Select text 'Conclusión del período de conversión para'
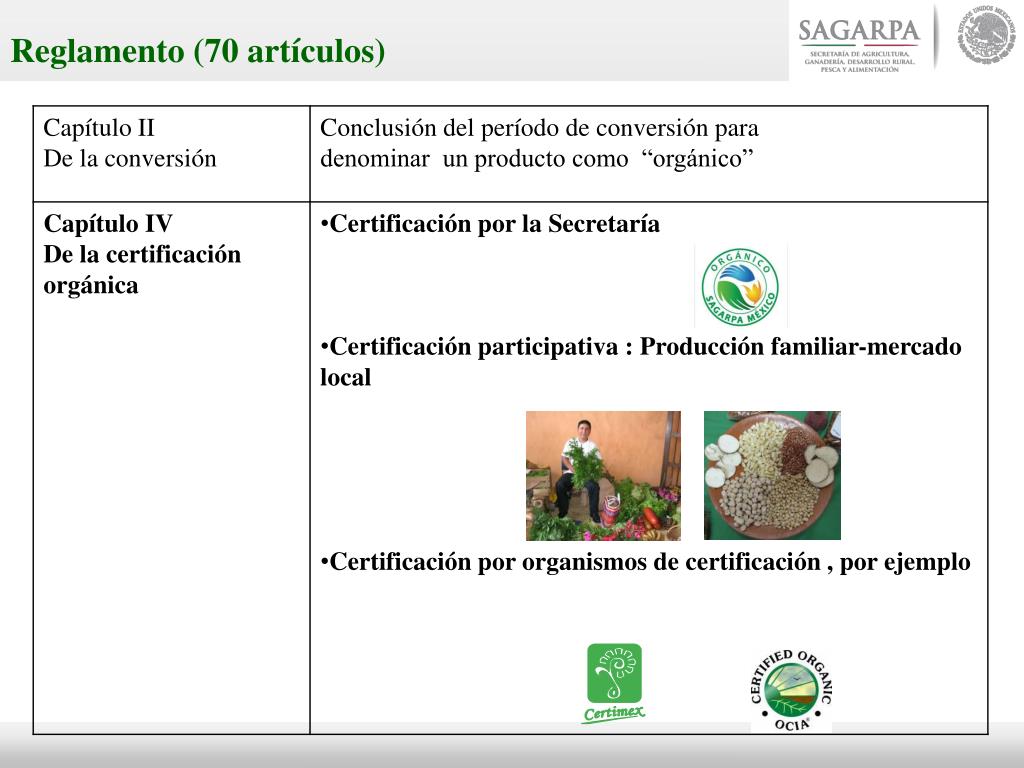The height and width of the screenshot is (768, 1024). (x=539, y=129)
